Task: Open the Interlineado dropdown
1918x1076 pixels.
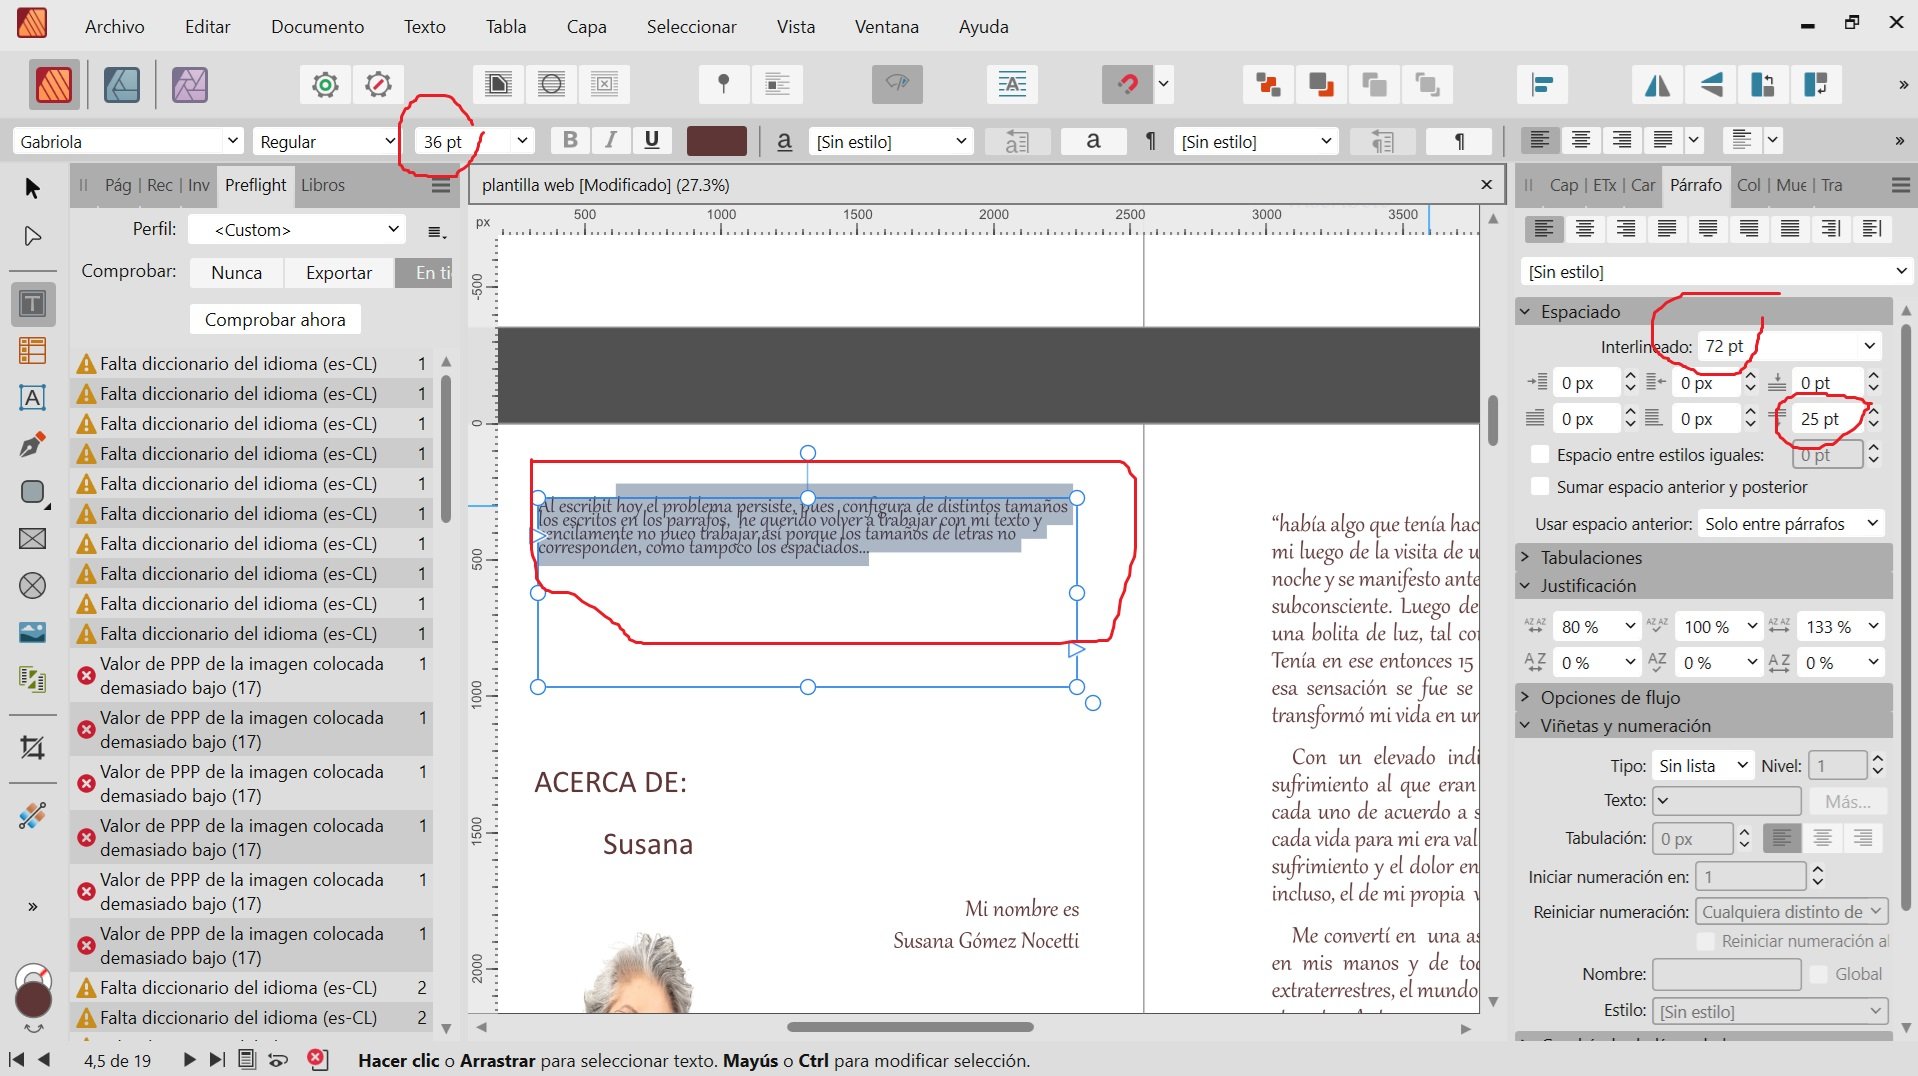Action: [x=1869, y=346]
